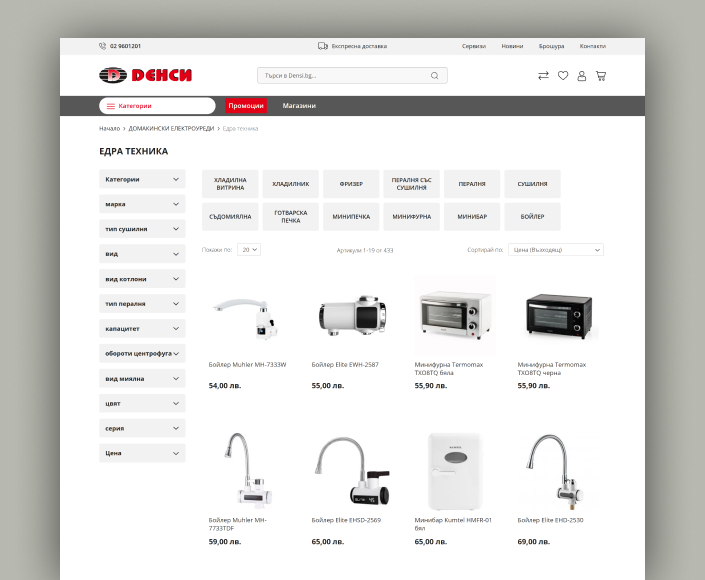Click the search magnifier icon
The height and width of the screenshot is (580, 705).
434,76
